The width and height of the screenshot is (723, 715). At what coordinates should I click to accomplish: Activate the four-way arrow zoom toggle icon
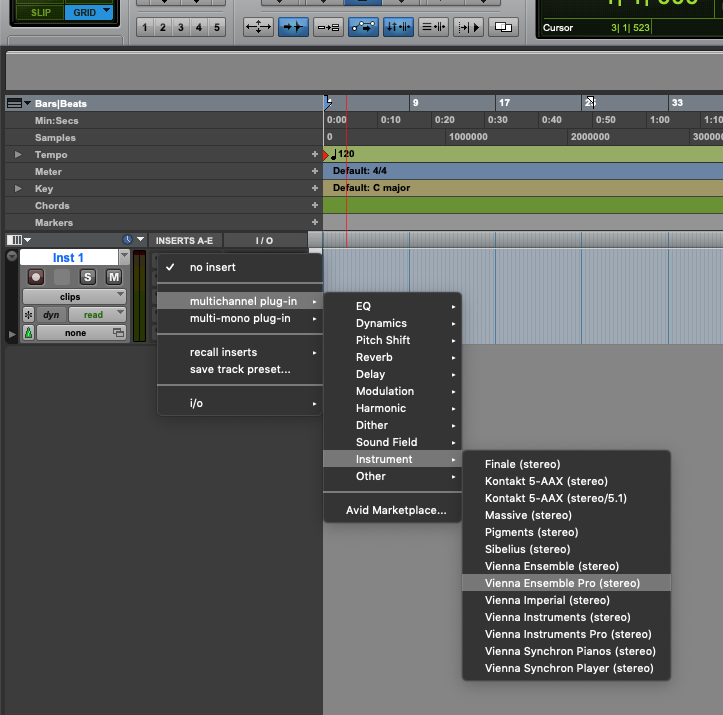click(258, 27)
